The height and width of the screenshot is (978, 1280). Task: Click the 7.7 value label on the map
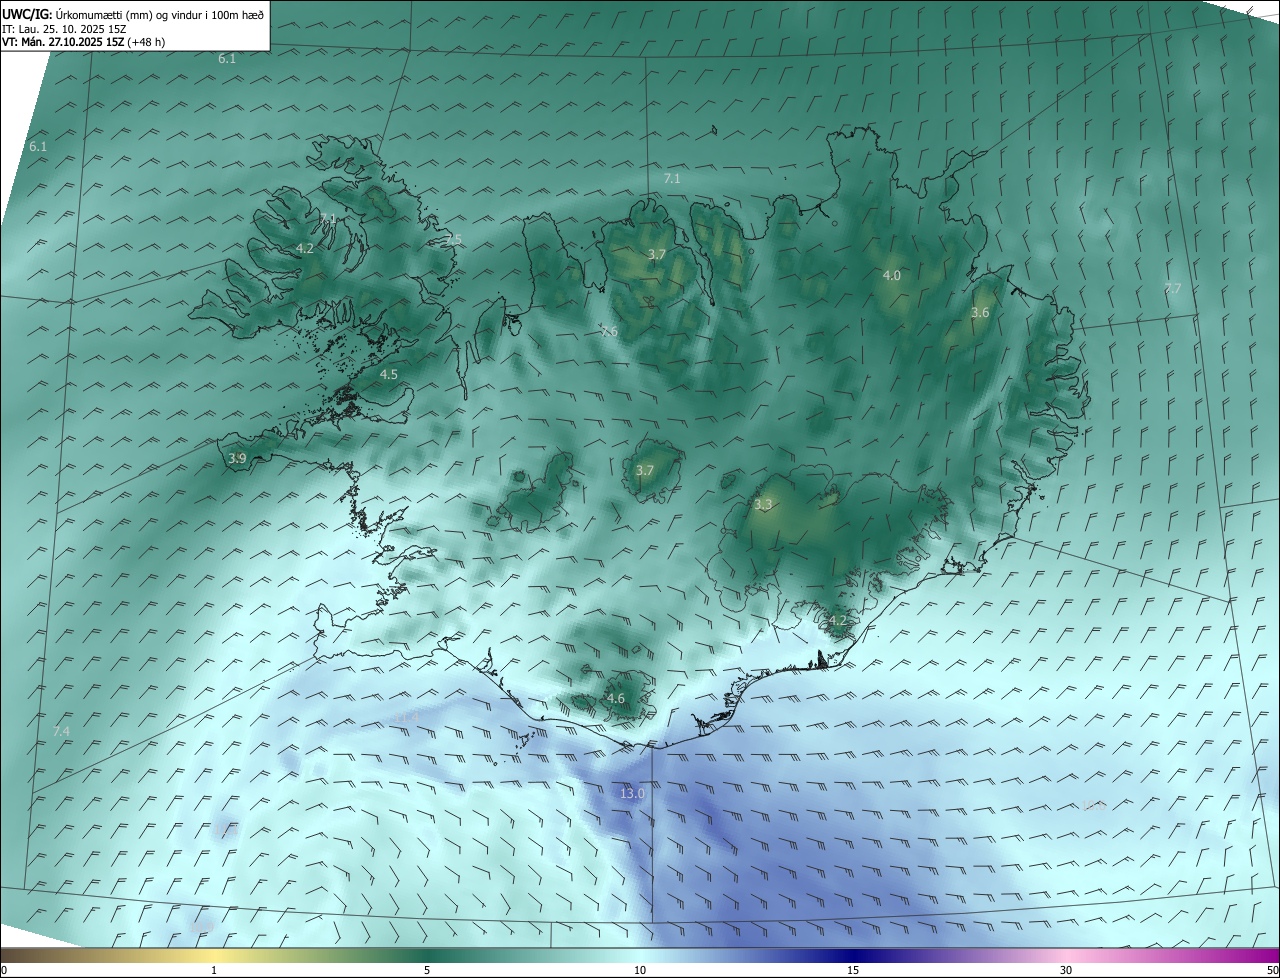[x=1173, y=288]
